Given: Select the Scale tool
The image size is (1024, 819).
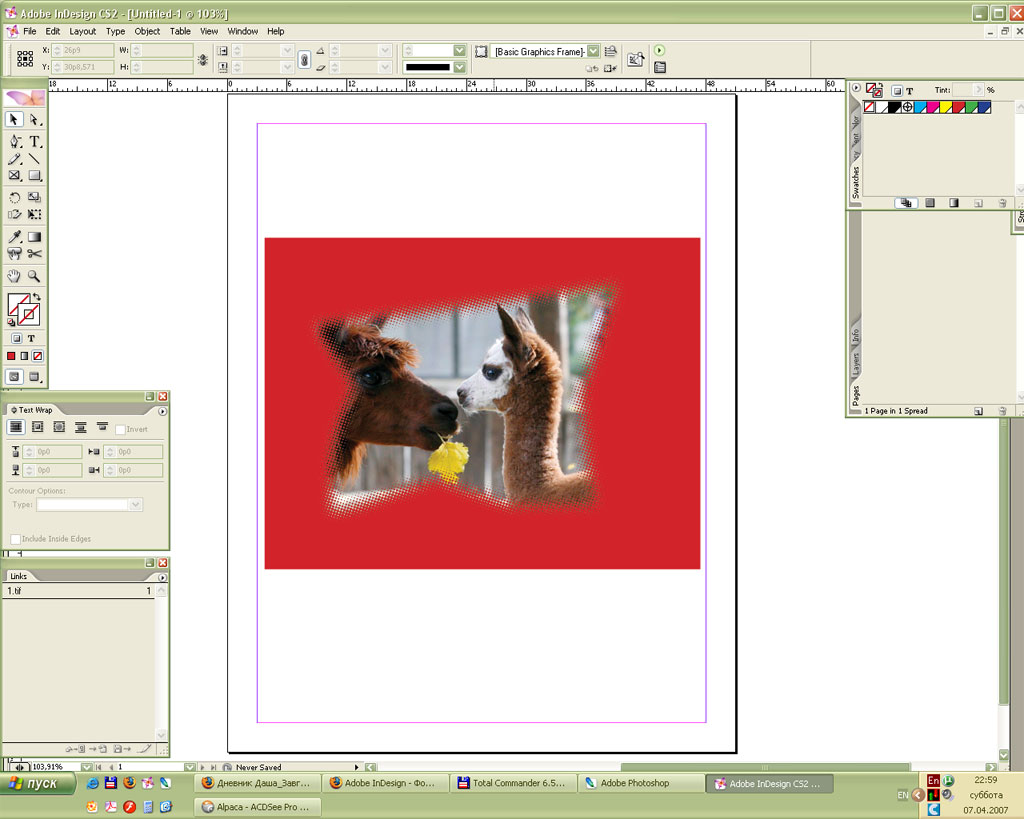Looking at the screenshot, I should (x=35, y=197).
